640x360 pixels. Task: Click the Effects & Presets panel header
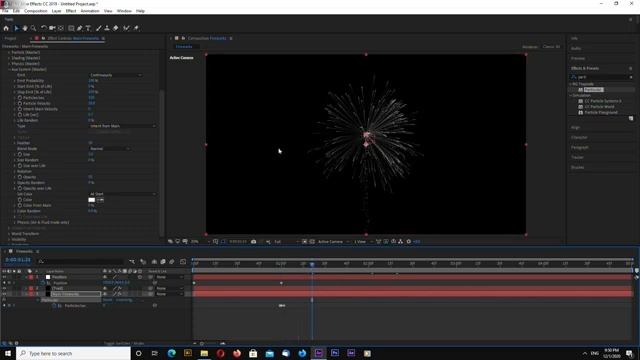pyautogui.click(x=585, y=68)
